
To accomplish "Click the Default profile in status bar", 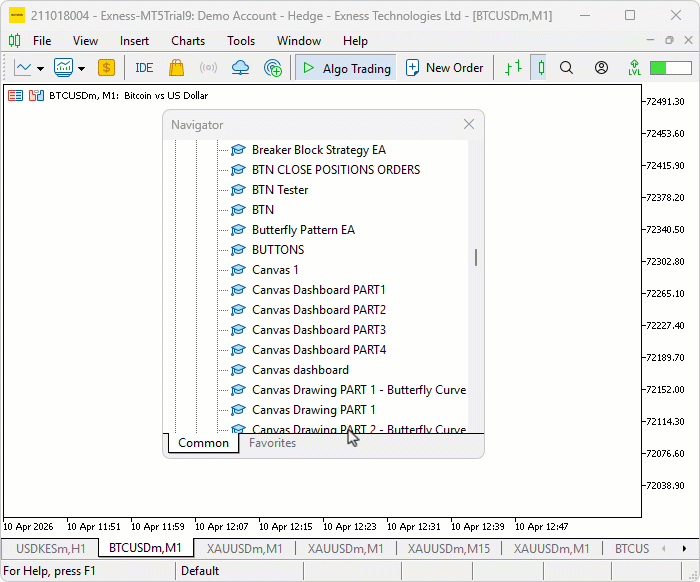I will click(200, 571).
